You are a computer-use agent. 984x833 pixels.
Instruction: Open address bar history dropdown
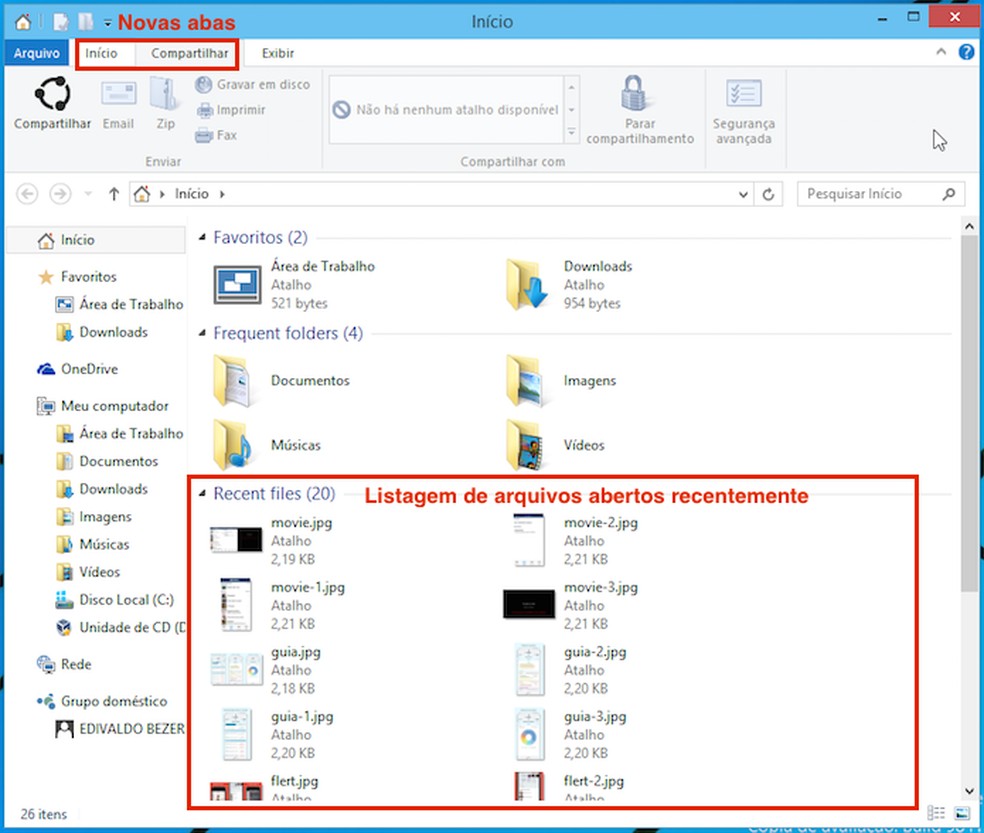[743, 195]
